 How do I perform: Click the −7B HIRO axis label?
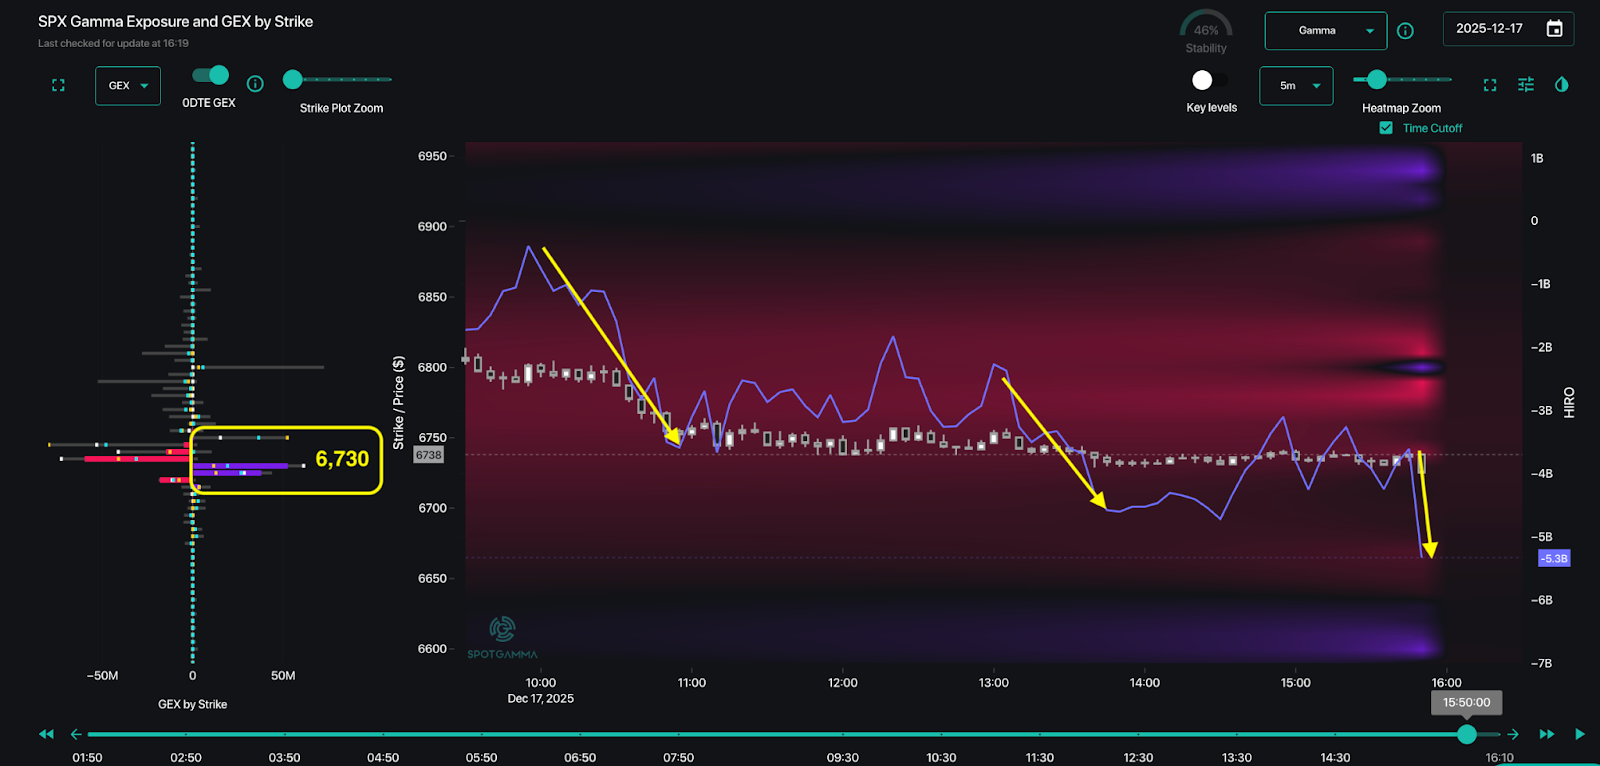(1540, 663)
